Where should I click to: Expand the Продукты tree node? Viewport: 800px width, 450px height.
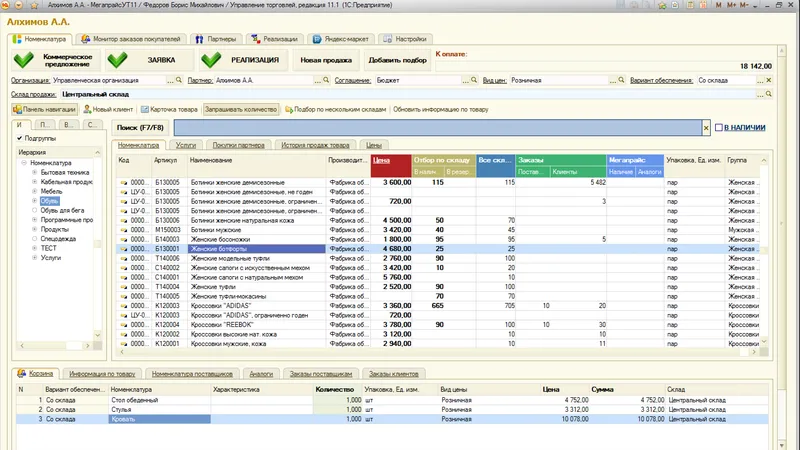click(35, 230)
